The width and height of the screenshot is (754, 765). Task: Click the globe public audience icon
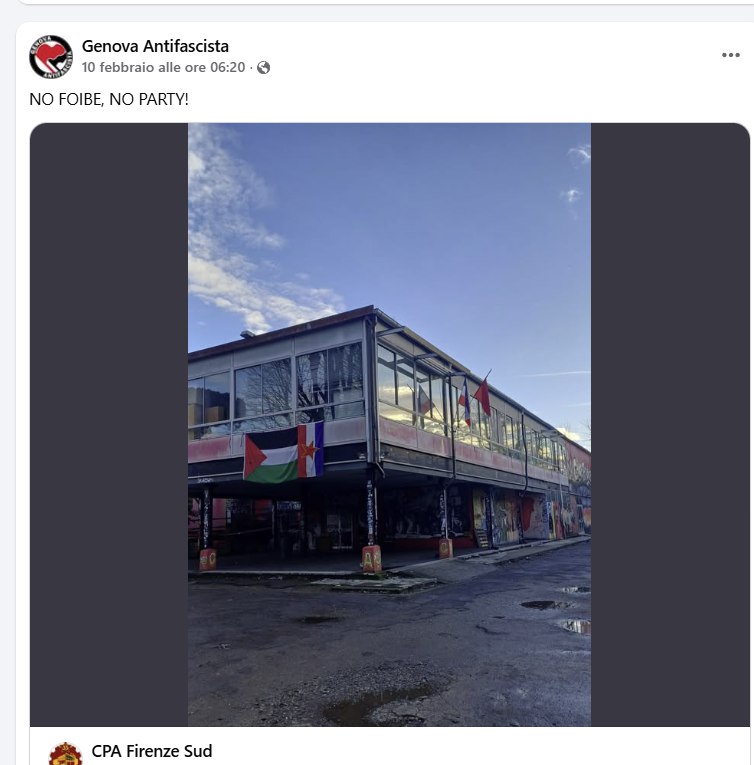(x=264, y=67)
